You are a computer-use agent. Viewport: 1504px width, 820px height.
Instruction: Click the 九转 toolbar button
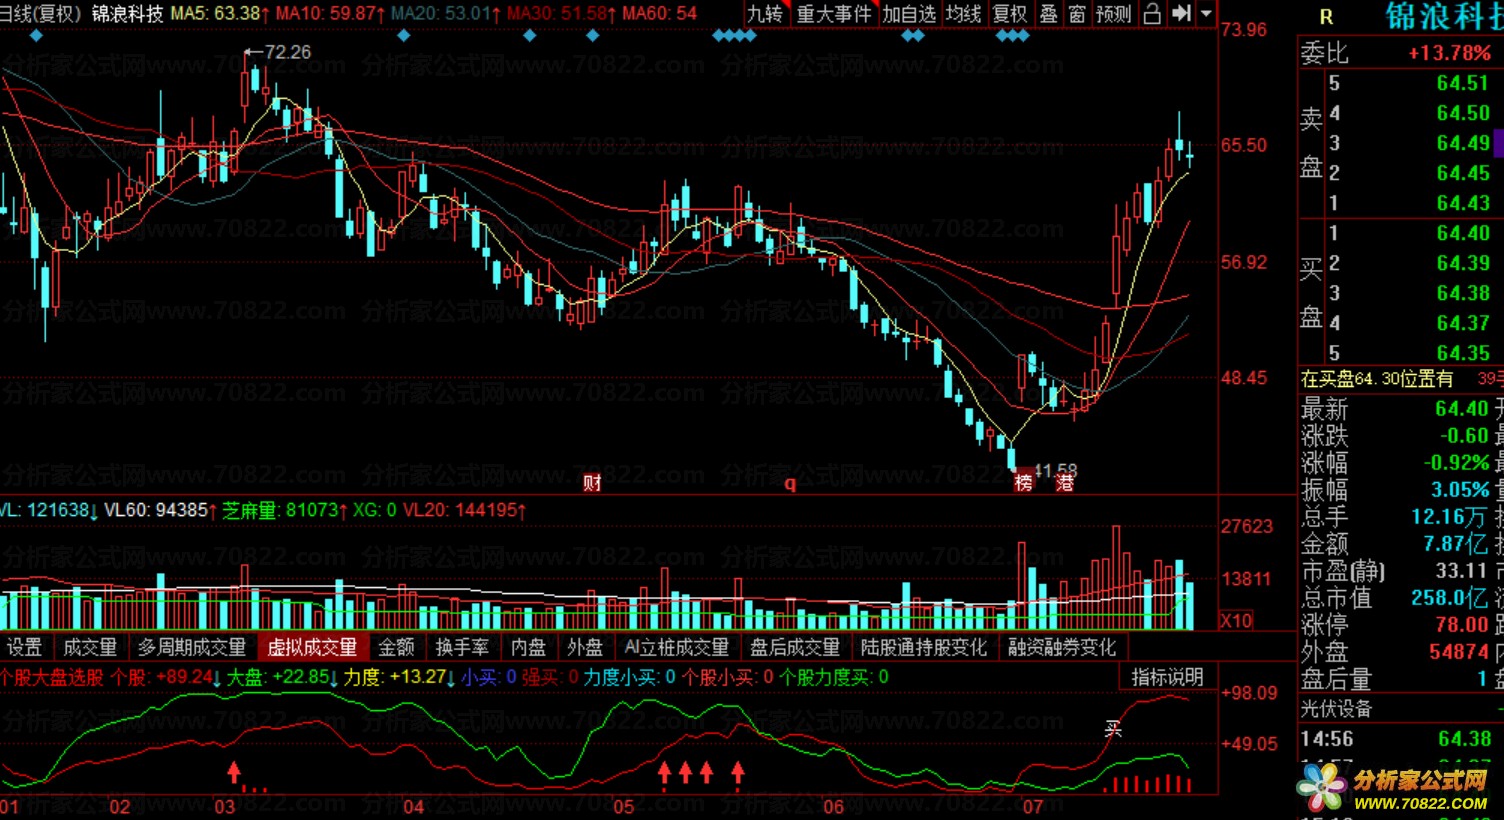pyautogui.click(x=767, y=14)
